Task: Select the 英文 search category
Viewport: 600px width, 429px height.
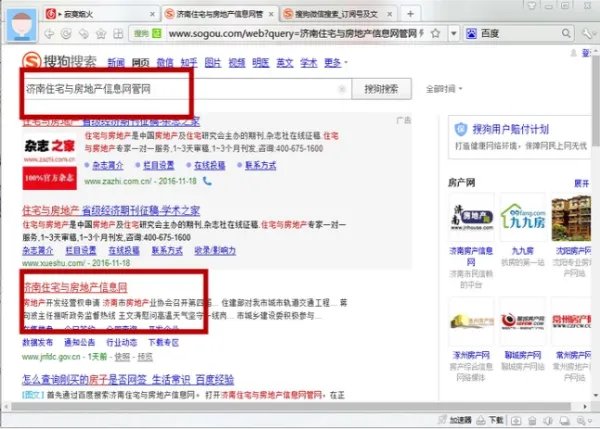Action: 285,63
